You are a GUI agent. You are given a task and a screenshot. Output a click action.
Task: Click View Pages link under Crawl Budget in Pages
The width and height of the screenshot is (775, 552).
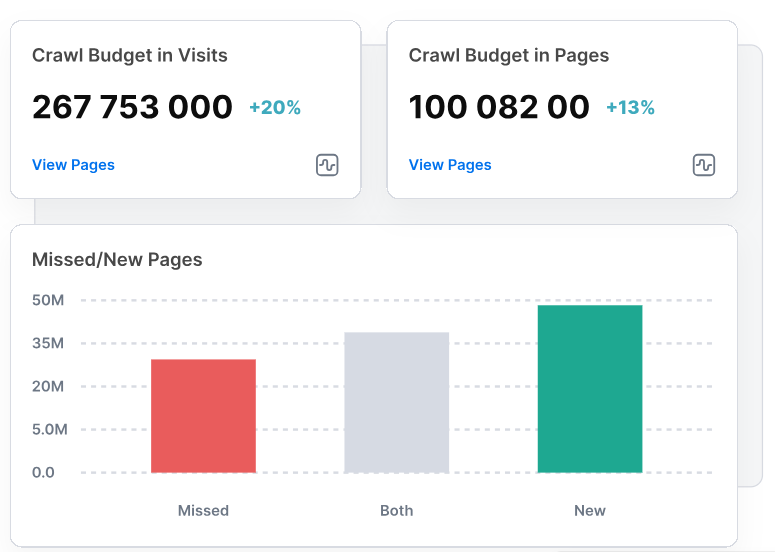[x=450, y=165]
